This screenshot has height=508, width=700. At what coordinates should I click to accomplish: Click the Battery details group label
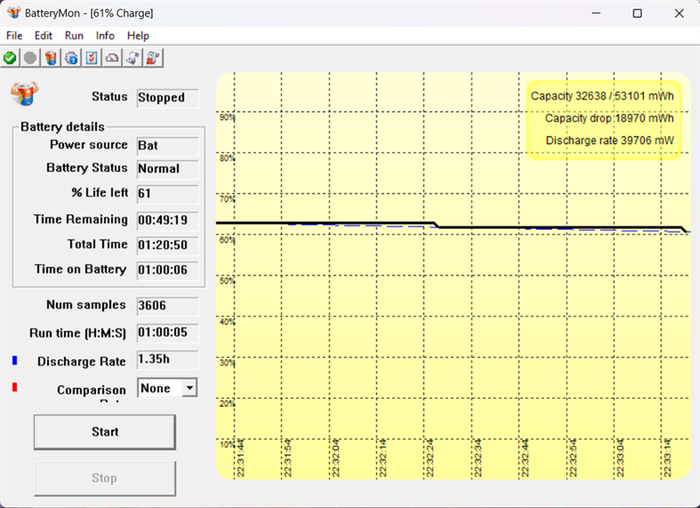62,127
